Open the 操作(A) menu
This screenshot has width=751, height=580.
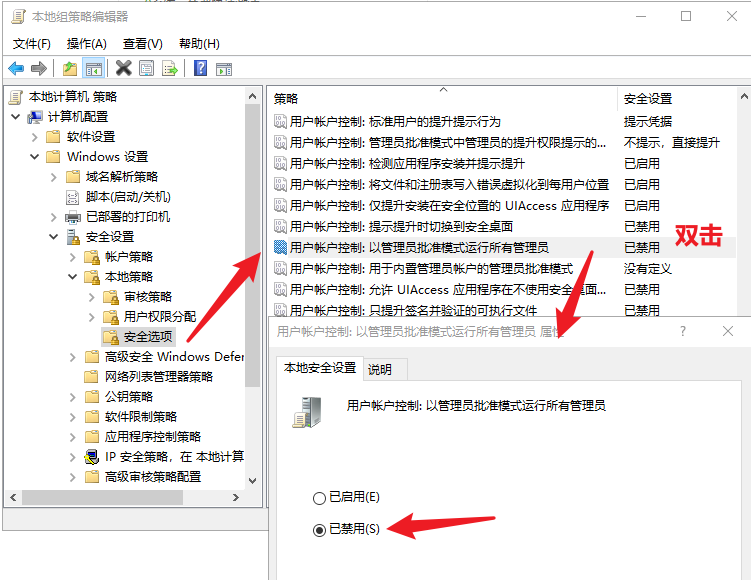86,44
